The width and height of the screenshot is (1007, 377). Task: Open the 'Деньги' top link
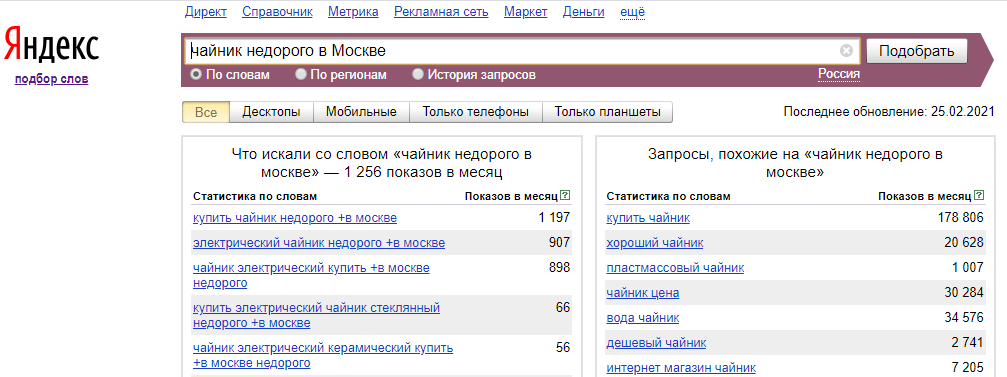584,12
